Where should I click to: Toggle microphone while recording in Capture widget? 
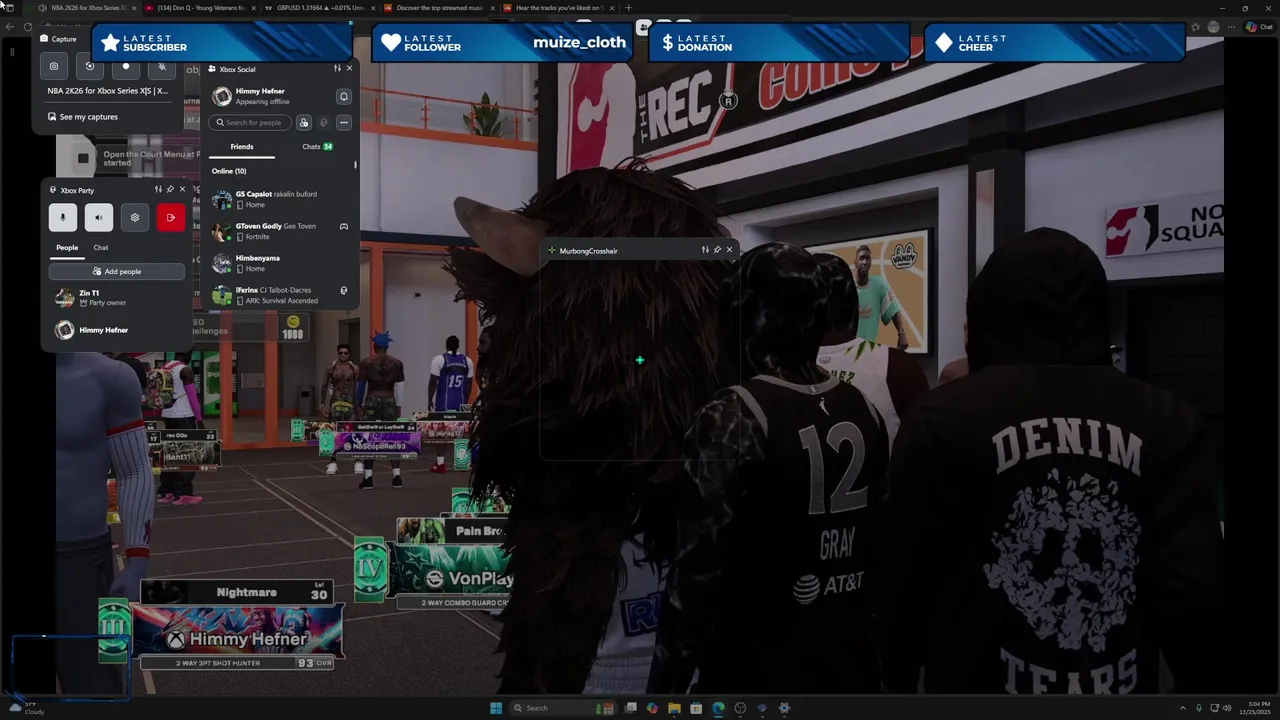[x=162, y=67]
